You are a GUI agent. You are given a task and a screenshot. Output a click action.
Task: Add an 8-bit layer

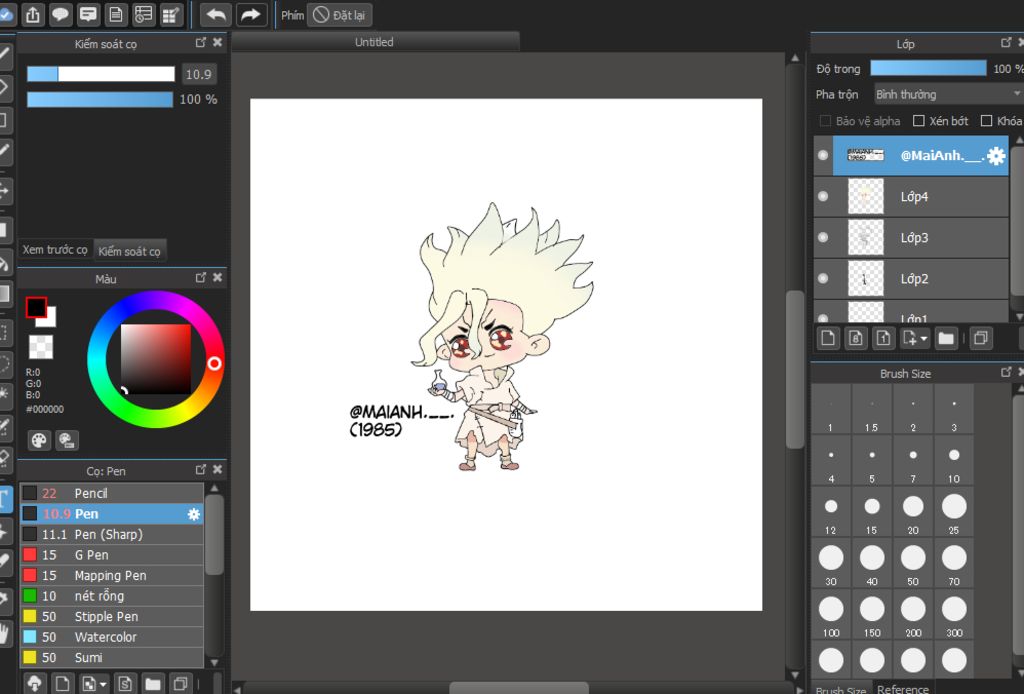point(856,338)
